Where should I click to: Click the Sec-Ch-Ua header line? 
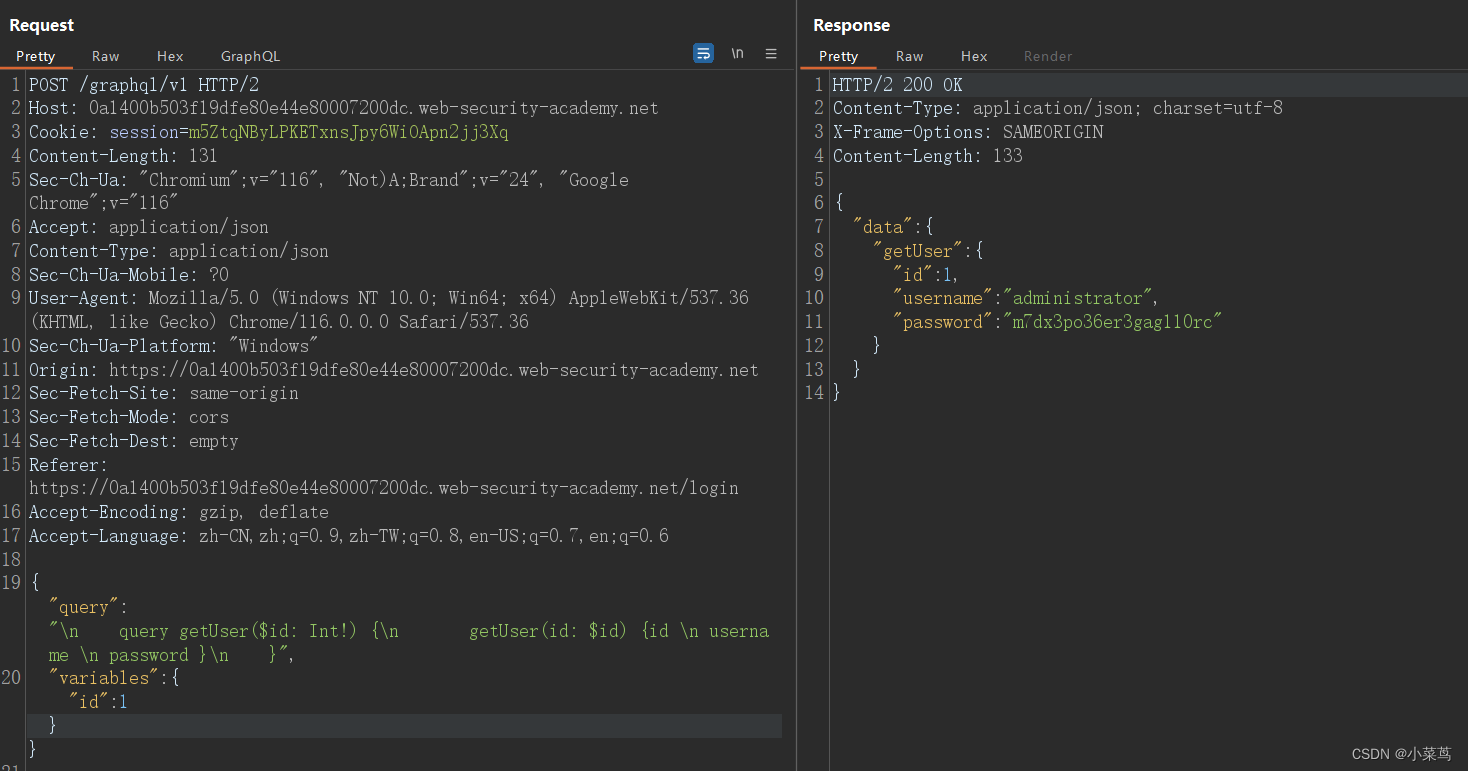[329, 191]
